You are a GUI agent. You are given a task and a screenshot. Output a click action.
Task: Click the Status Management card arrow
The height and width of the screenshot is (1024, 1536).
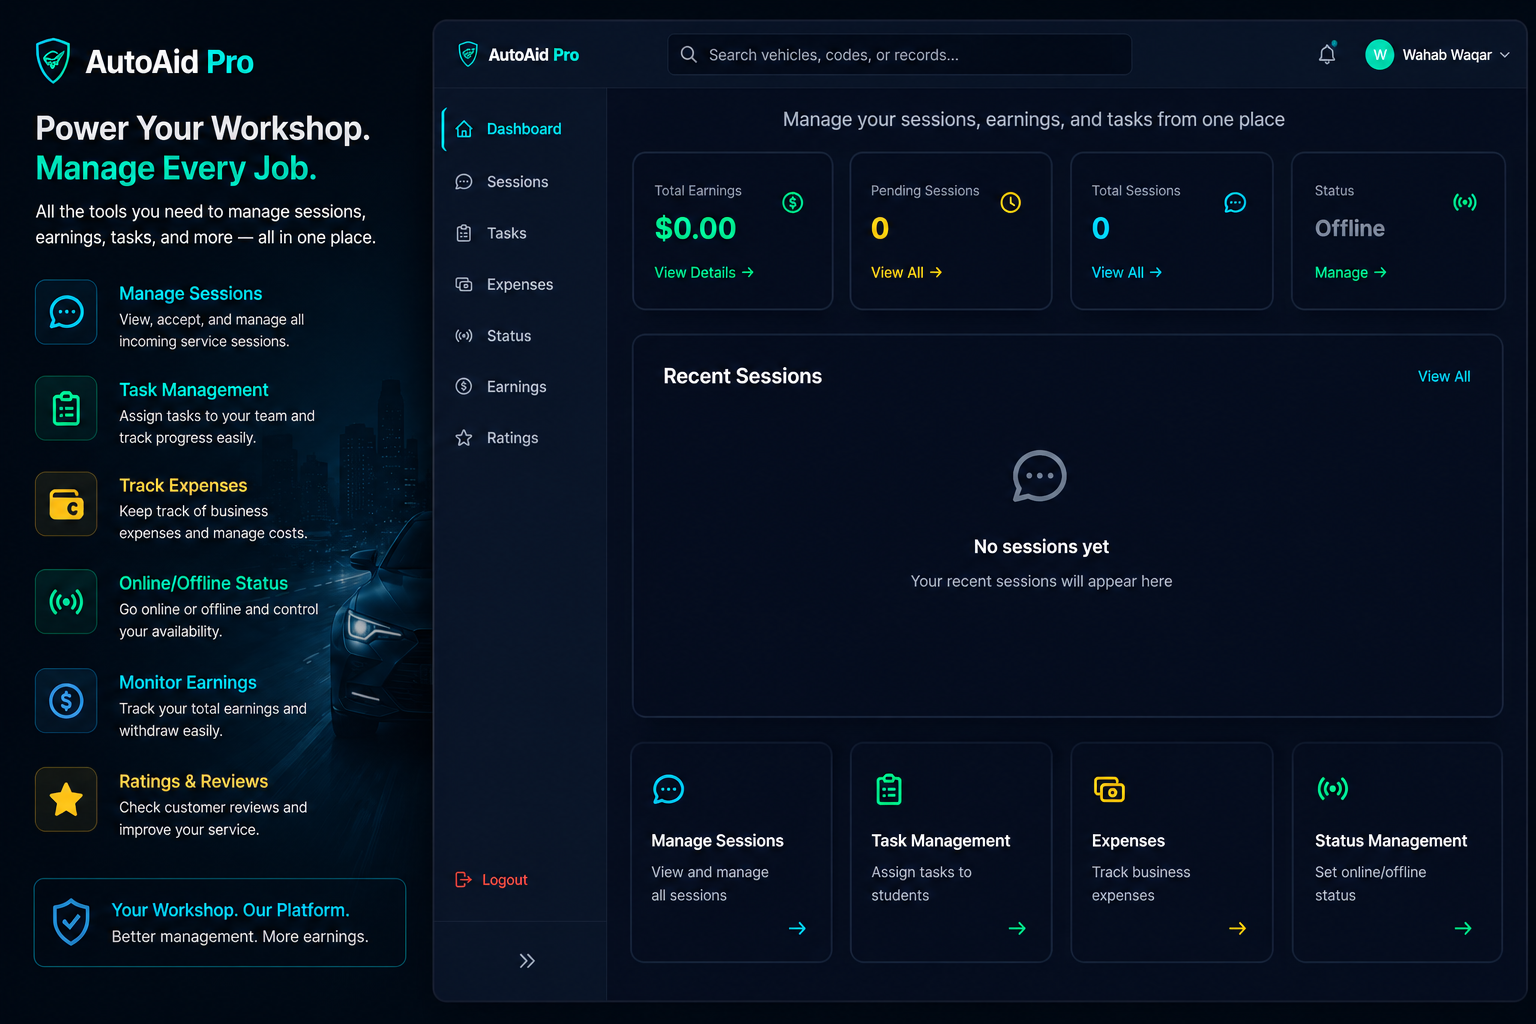1463,928
